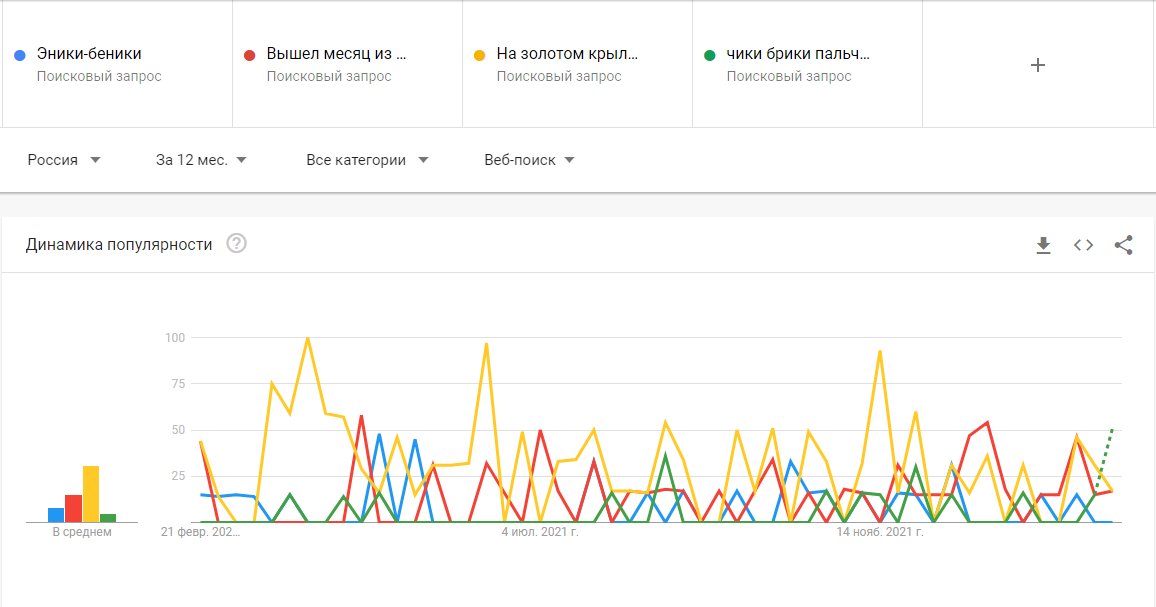Open the help question mark icon
The image size is (1156, 607).
(x=236, y=243)
